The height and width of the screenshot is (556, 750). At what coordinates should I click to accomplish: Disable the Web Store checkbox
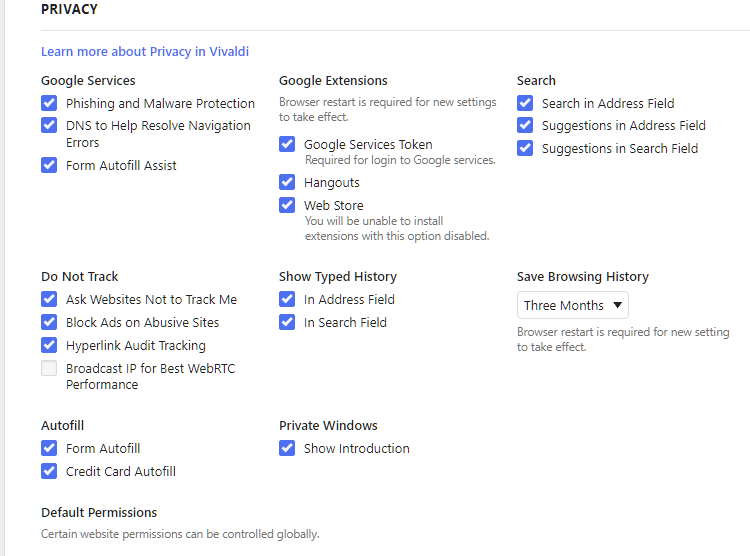[287, 205]
